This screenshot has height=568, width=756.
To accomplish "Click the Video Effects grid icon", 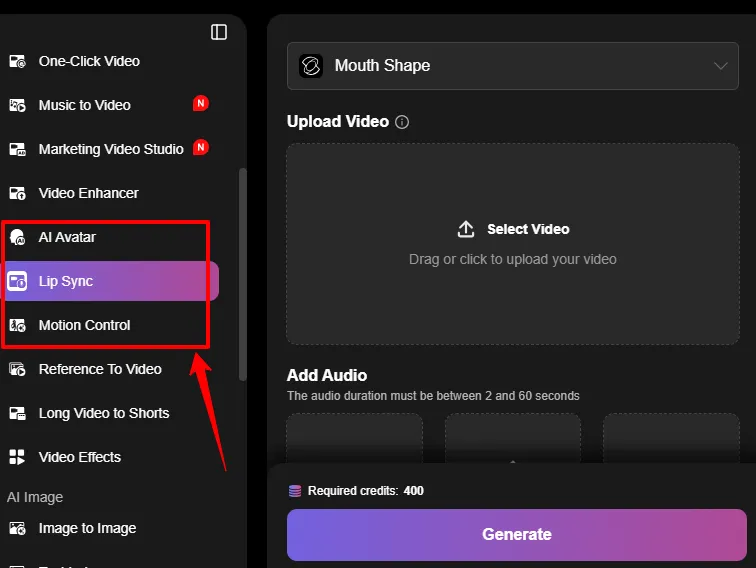I will coord(17,457).
